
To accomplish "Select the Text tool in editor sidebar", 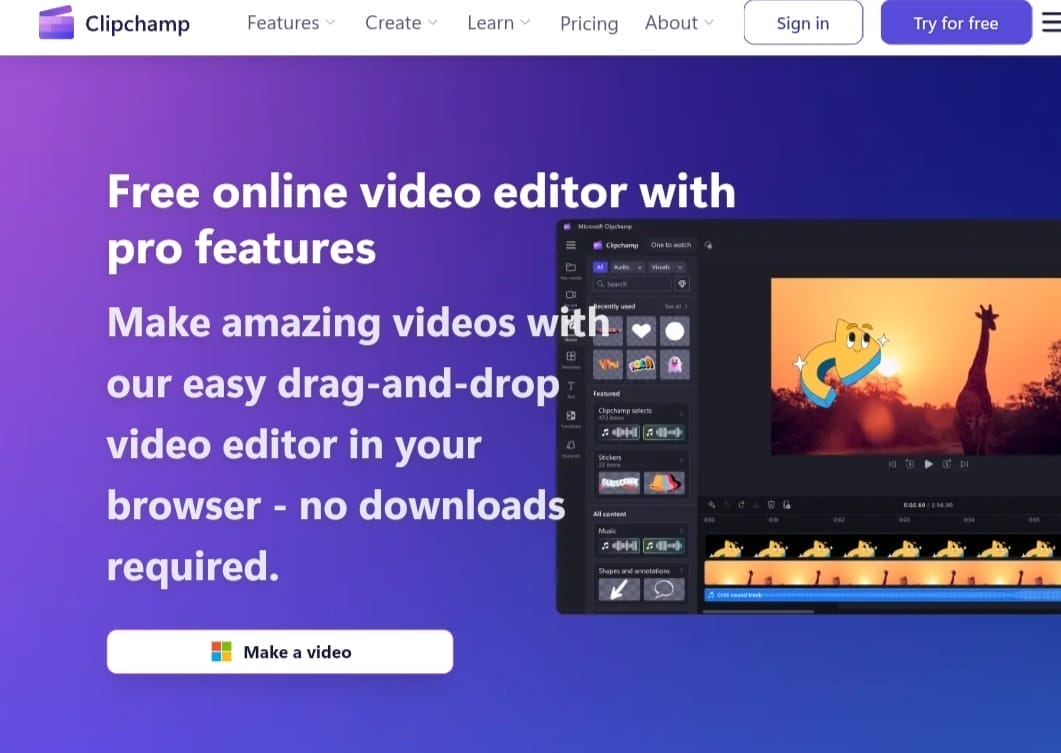I will (x=571, y=387).
